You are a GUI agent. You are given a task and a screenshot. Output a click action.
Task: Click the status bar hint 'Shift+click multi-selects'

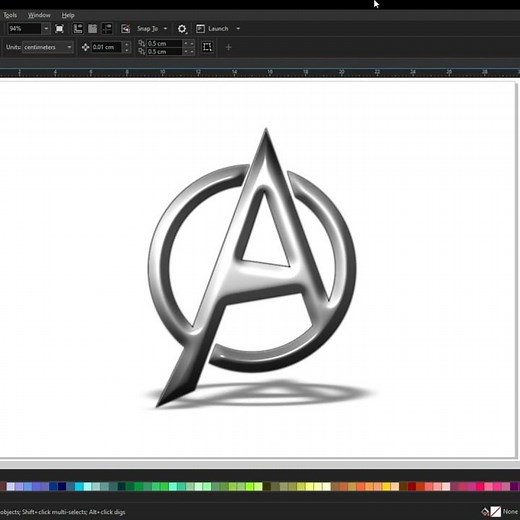[54, 512]
